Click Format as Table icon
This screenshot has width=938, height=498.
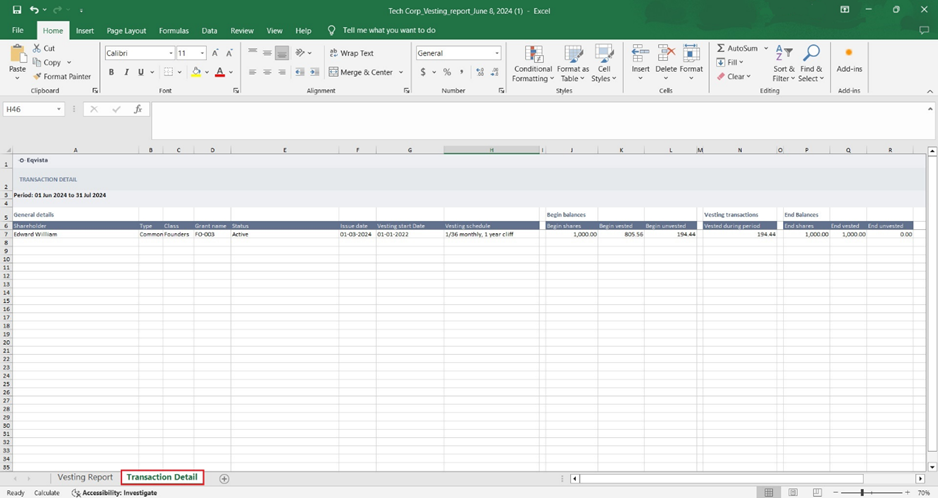click(573, 54)
